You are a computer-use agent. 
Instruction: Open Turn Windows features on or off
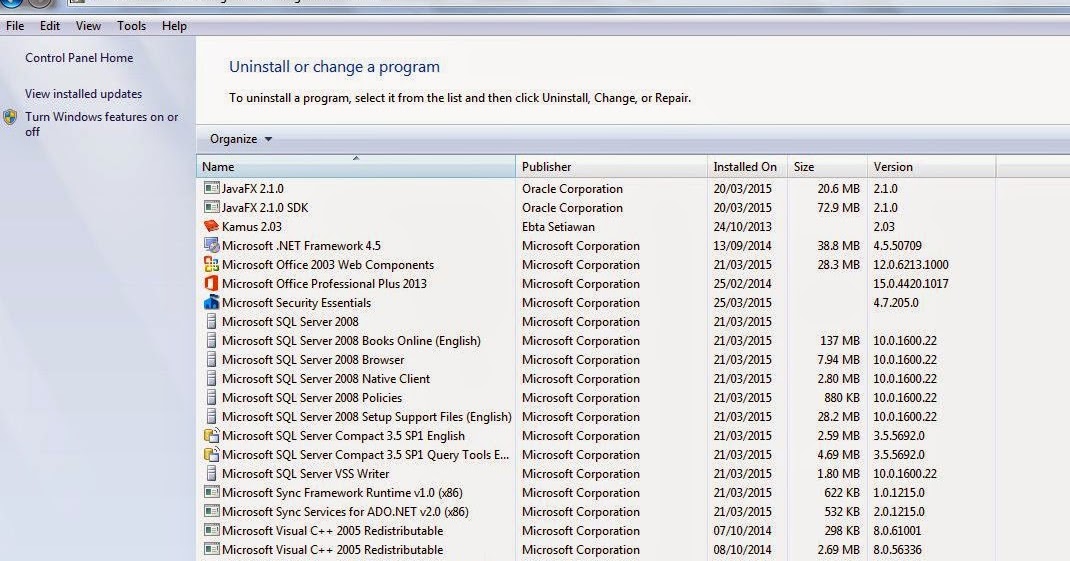(x=102, y=124)
